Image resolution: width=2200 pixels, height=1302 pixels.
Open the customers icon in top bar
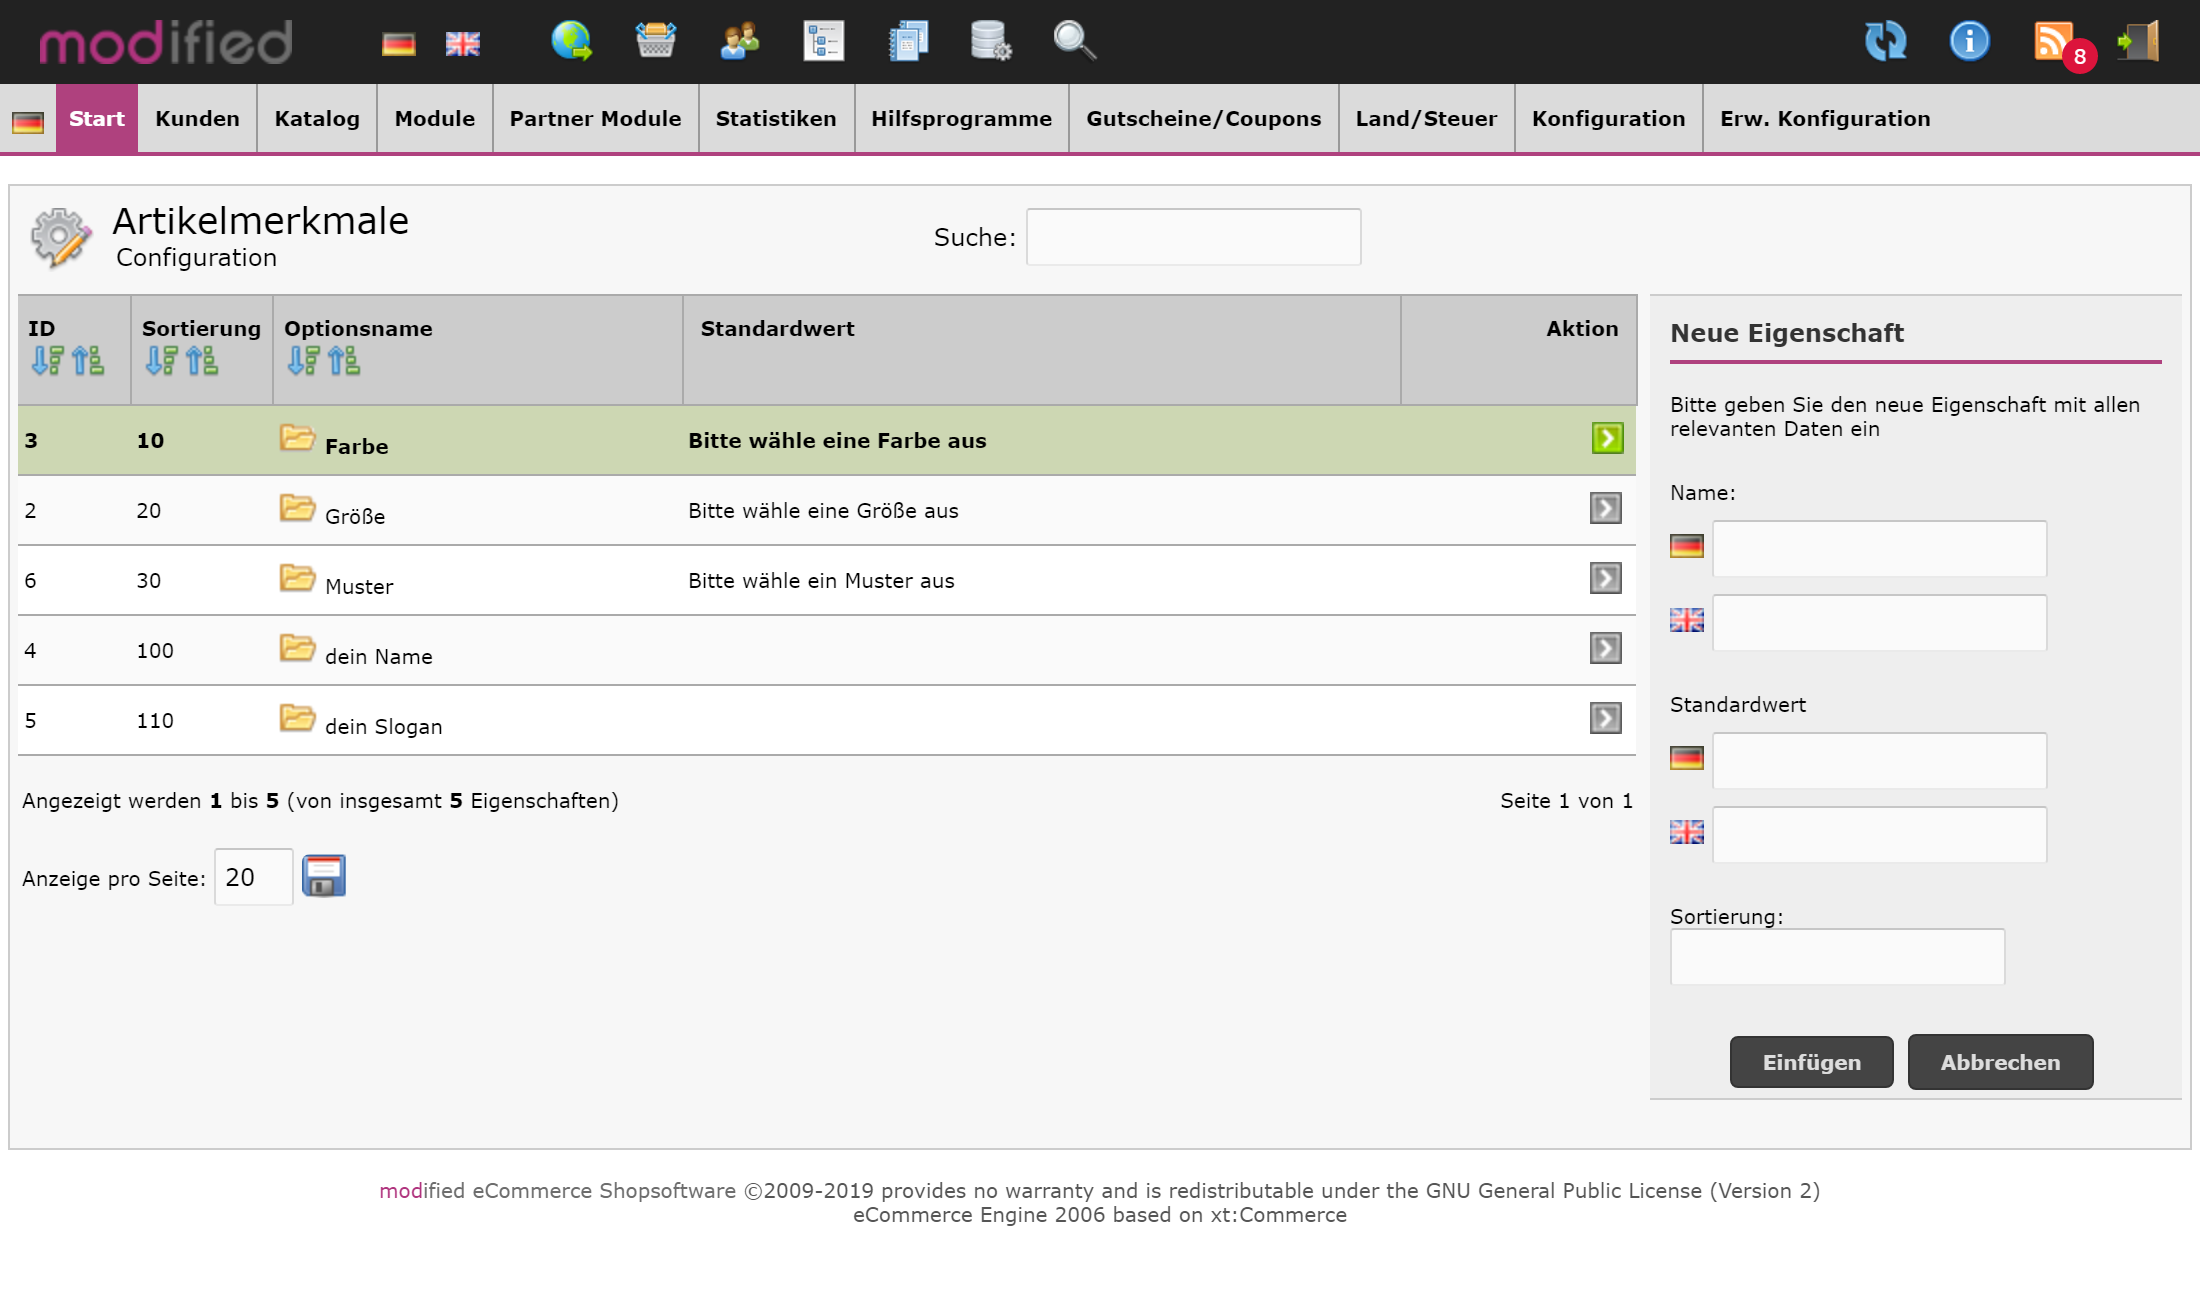(740, 42)
